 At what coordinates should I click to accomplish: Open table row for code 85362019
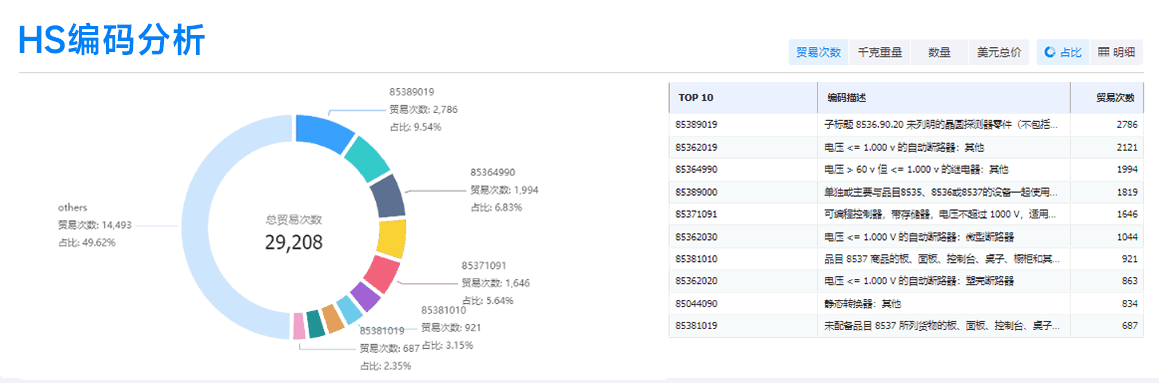coord(906,147)
